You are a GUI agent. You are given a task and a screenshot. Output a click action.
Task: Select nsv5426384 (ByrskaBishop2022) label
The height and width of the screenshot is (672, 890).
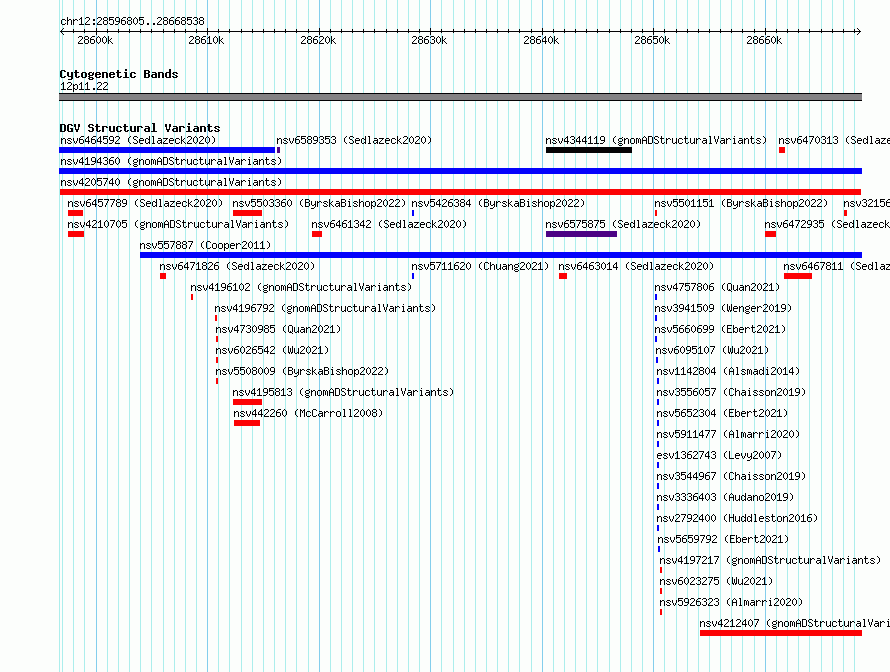click(498, 203)
